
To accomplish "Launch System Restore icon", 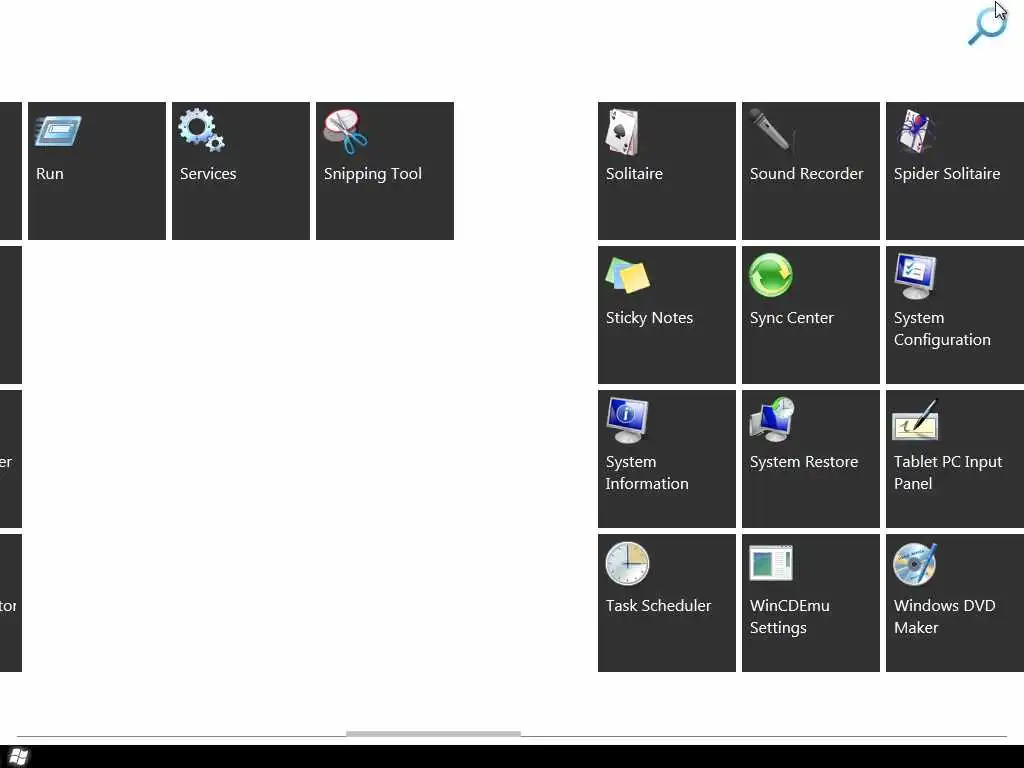I will (x=772, y=419).
